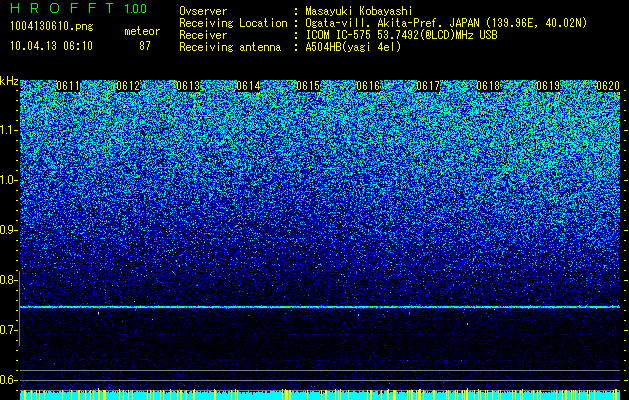This screenshot has width=629, height=400.
Task: Select the filename 1004130610.png
Action: point(52,26)
